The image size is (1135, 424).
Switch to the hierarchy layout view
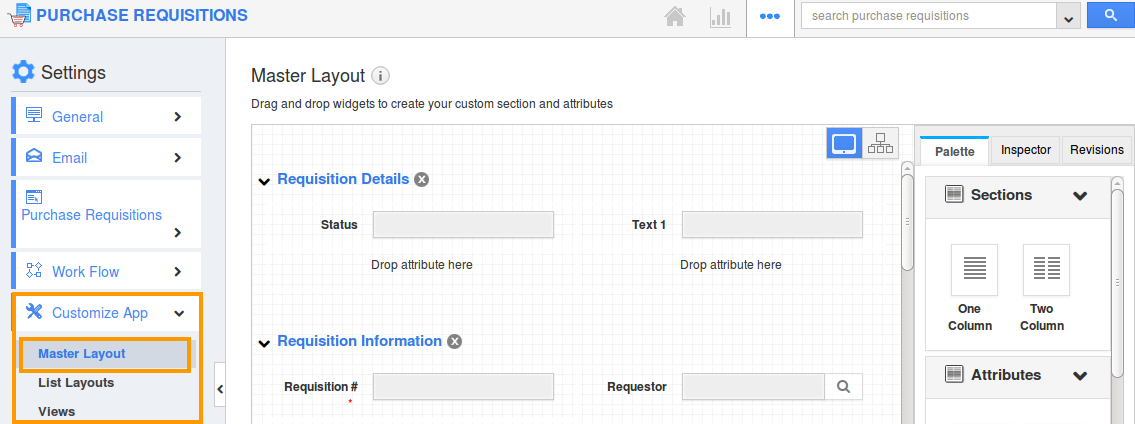[881, 143]
